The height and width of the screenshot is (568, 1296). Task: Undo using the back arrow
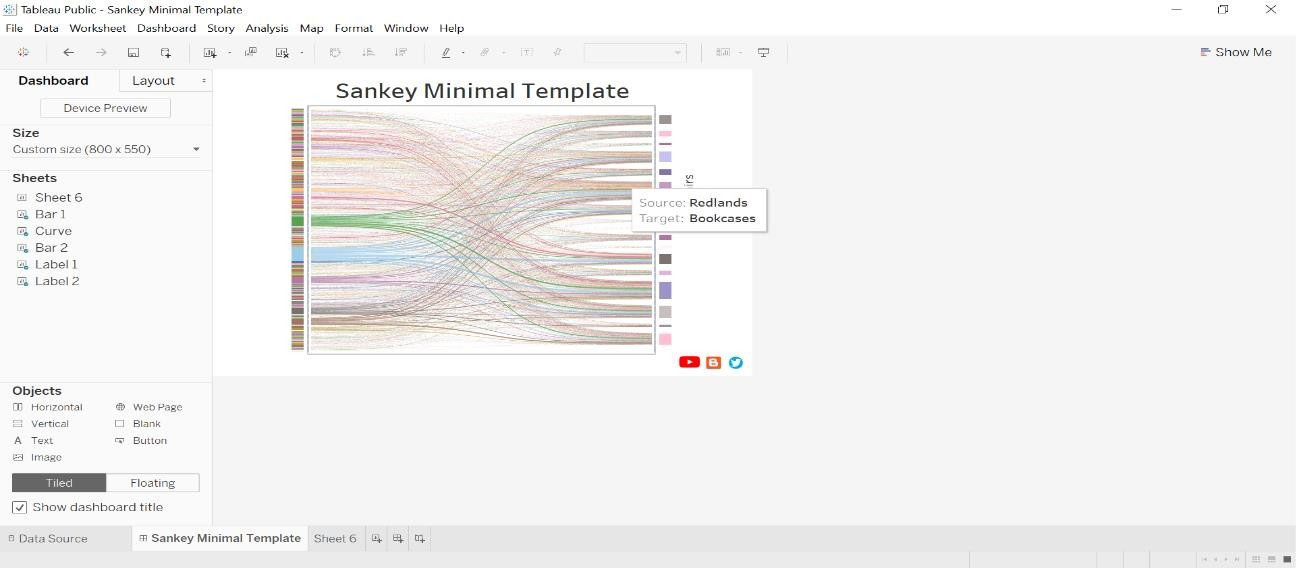click(68, 52)
